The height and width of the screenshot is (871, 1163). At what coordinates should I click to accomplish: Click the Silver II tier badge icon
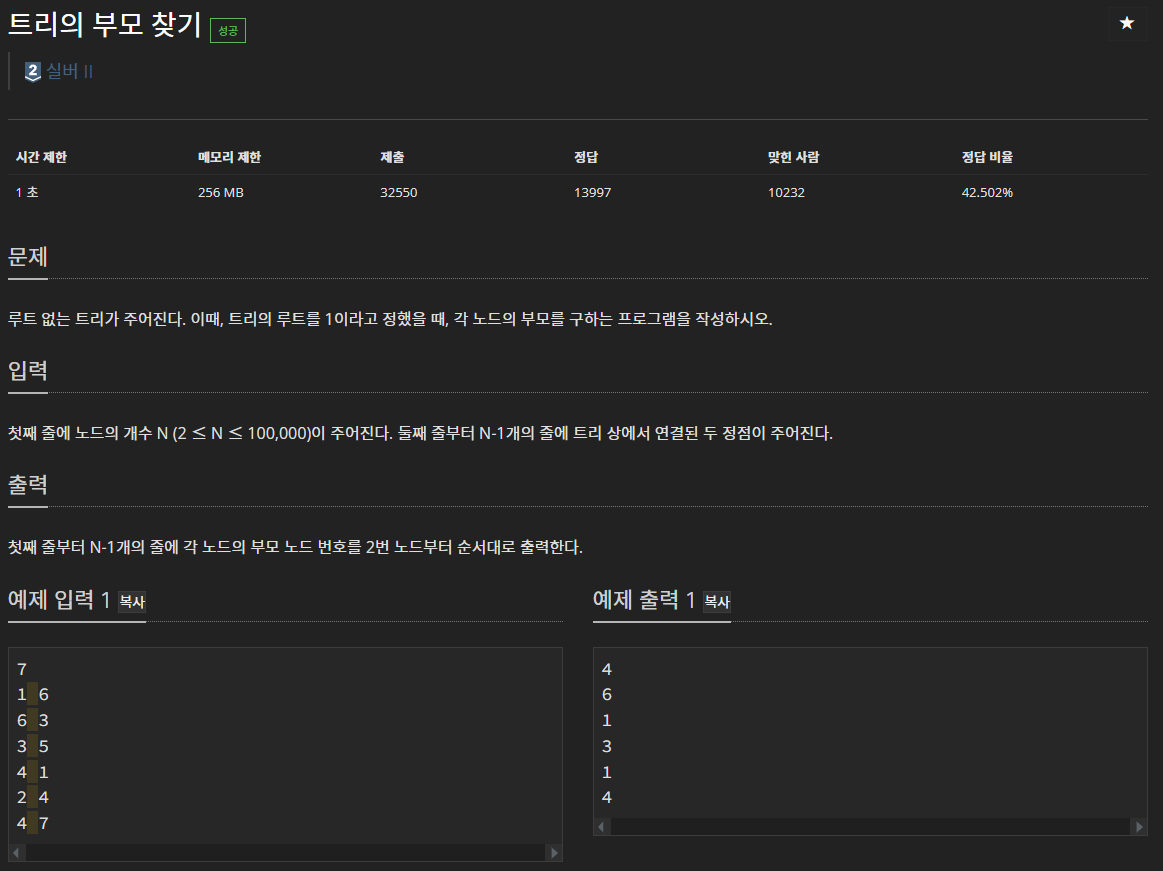31,71
